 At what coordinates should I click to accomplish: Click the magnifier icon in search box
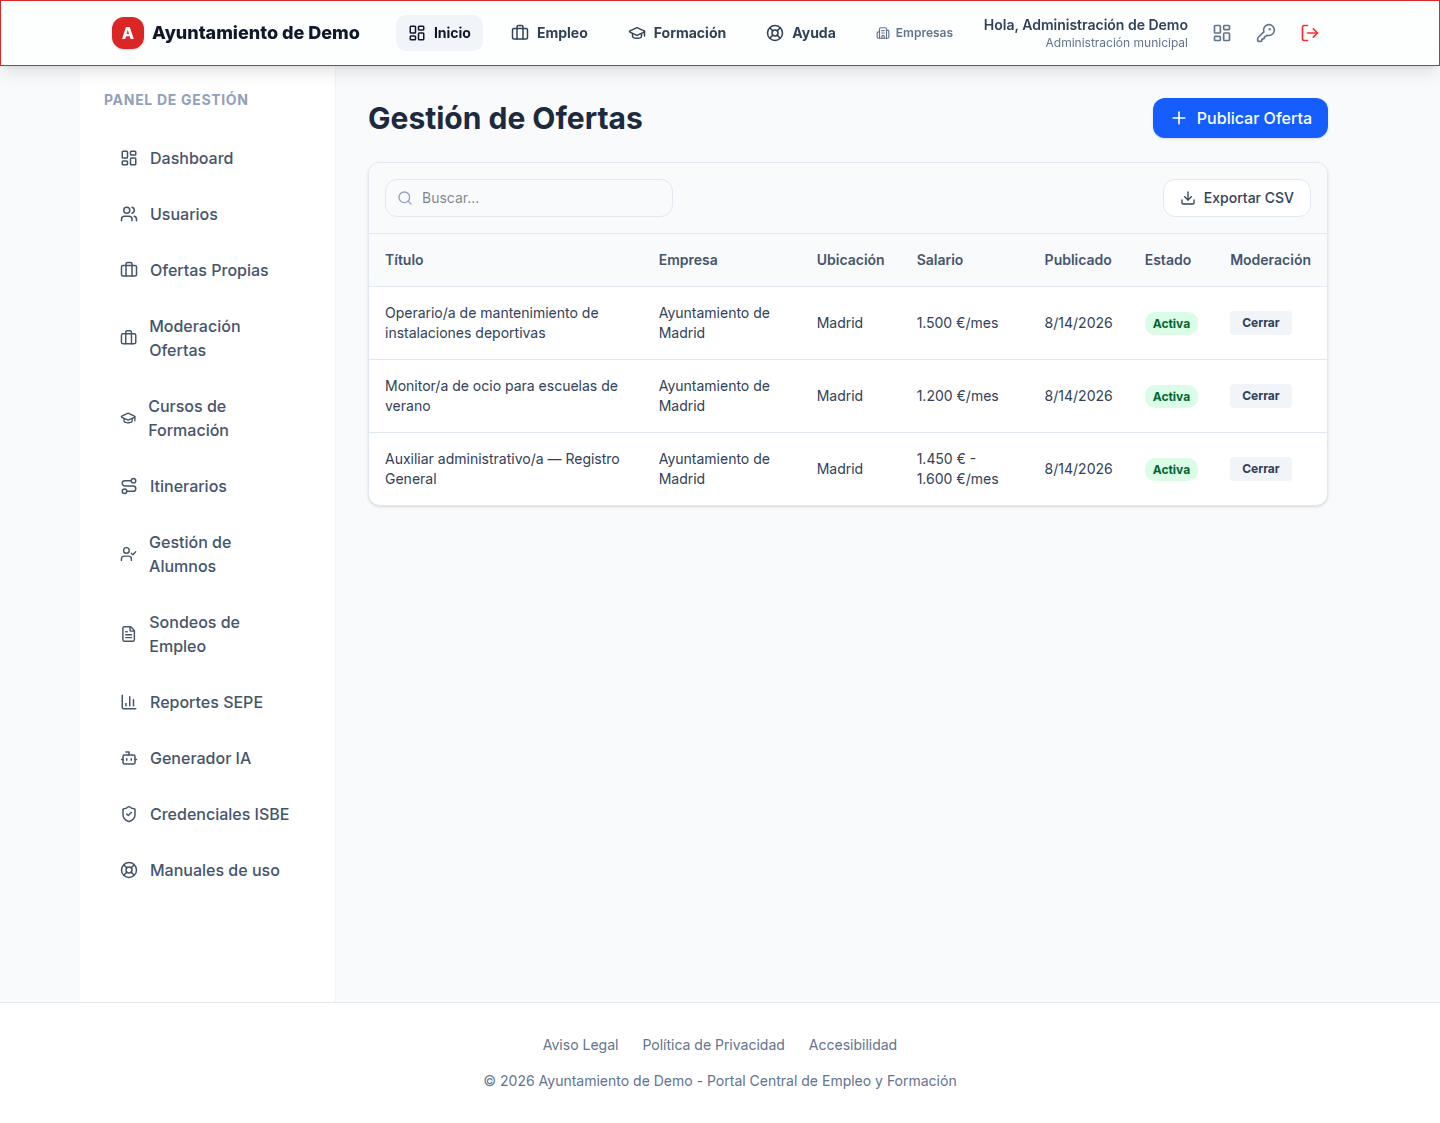tap(405, 198)
